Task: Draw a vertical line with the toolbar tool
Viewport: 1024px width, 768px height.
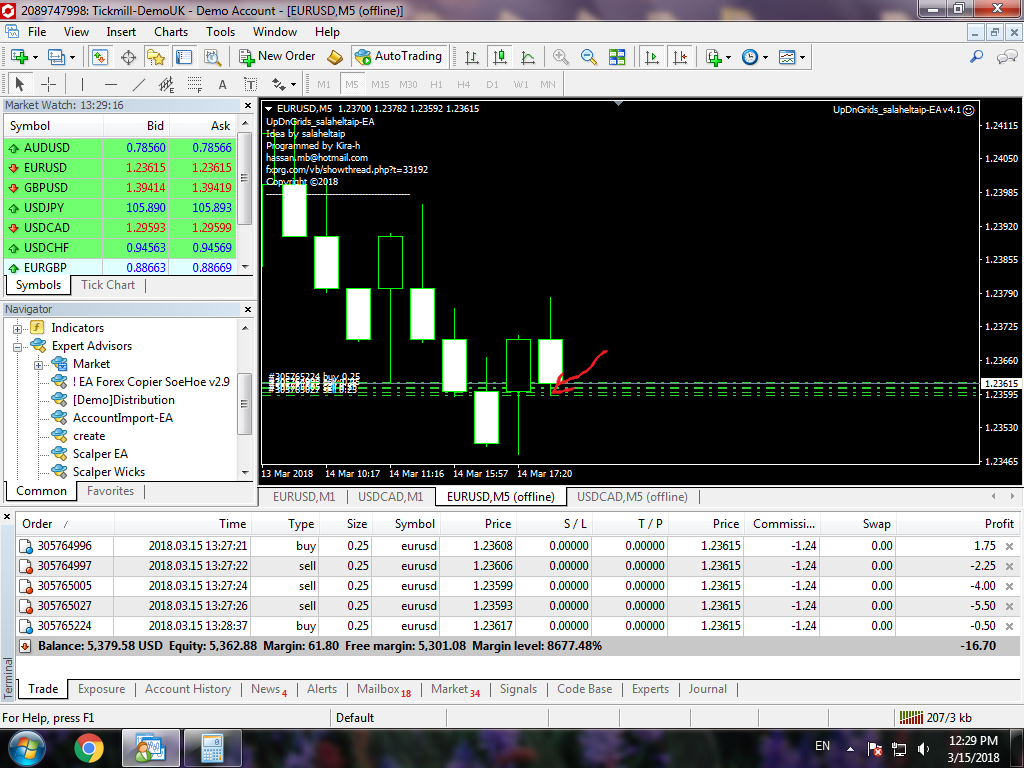Action: (x=82, y=85)
